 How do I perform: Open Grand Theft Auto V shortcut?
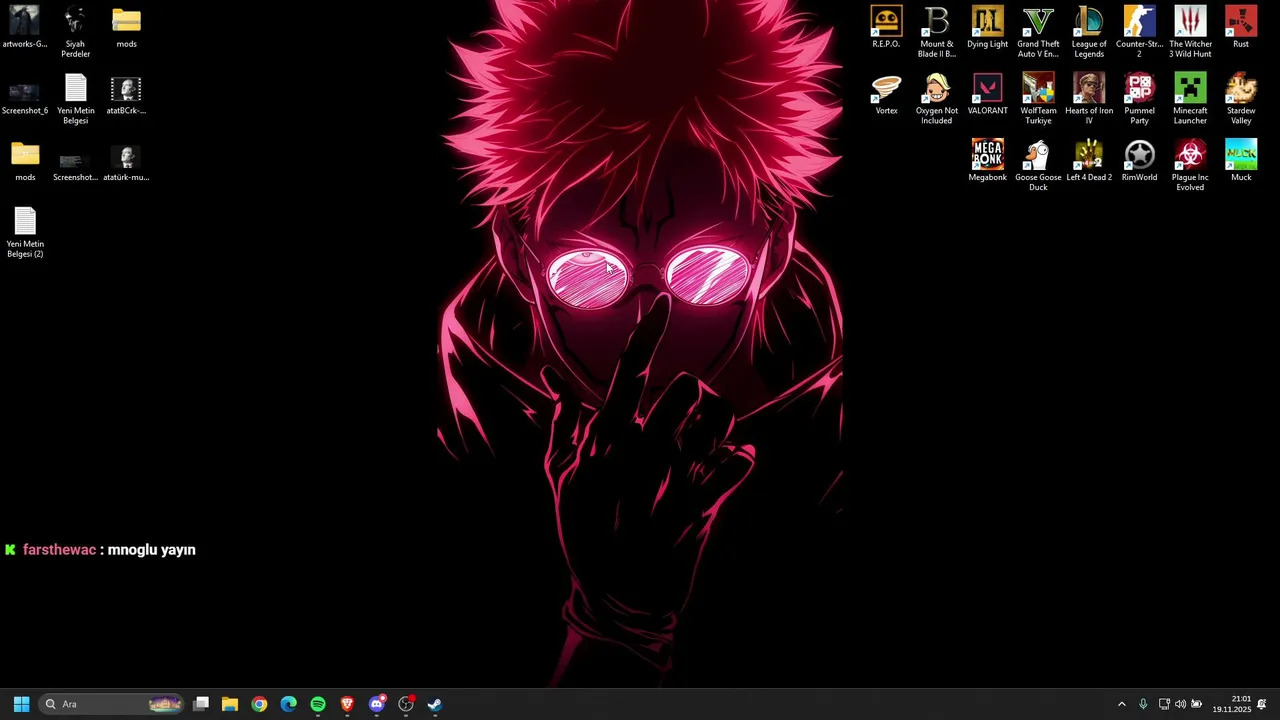click(x=1038, y=32)
